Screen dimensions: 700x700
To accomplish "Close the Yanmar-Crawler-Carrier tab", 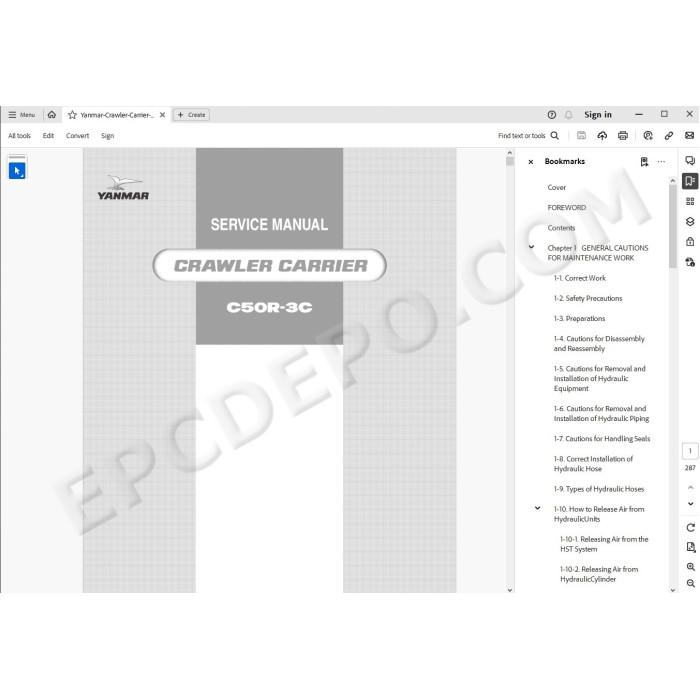I will coord(162,115).
